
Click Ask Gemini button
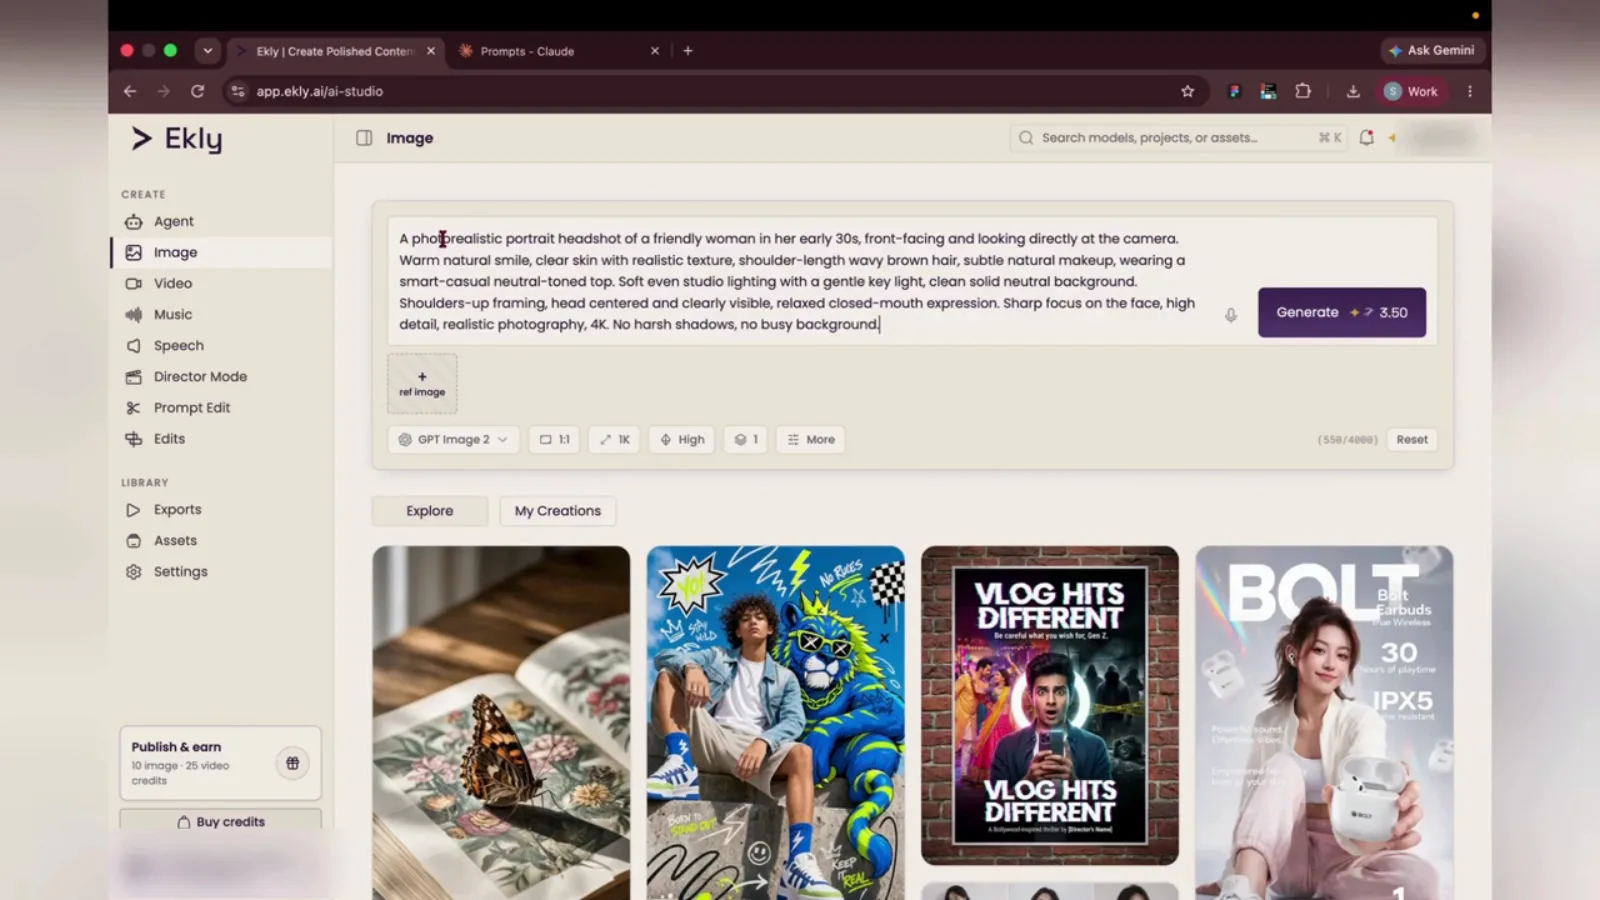click(x=1431, y=50)
